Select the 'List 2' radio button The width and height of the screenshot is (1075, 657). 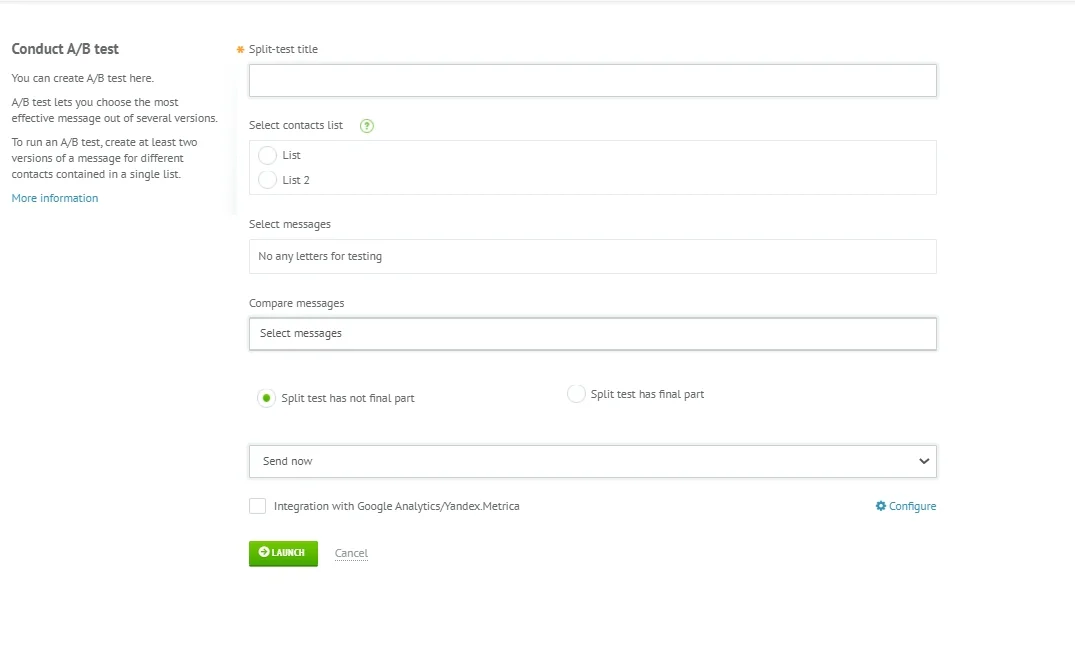pyautogui.click(x=267, y=180)
